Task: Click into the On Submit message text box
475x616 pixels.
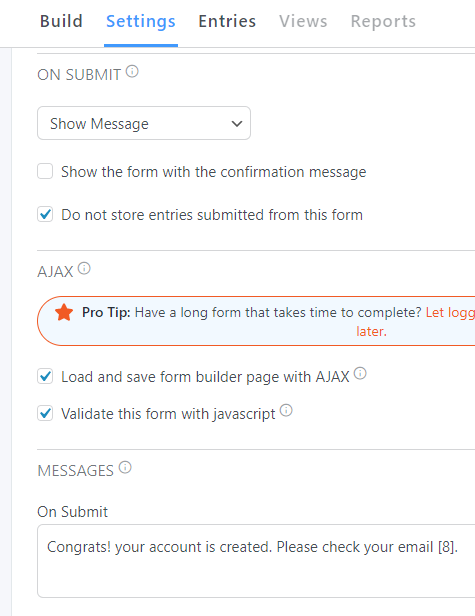Action: [256, 561]
